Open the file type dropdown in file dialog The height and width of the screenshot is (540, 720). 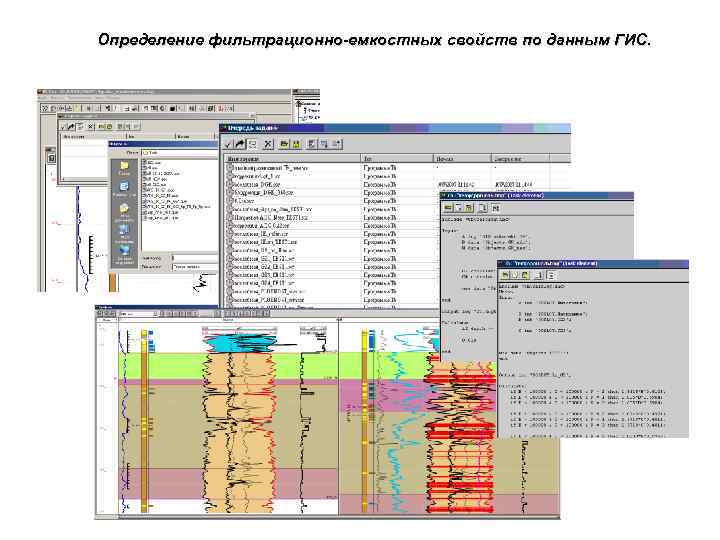(195, 266)
